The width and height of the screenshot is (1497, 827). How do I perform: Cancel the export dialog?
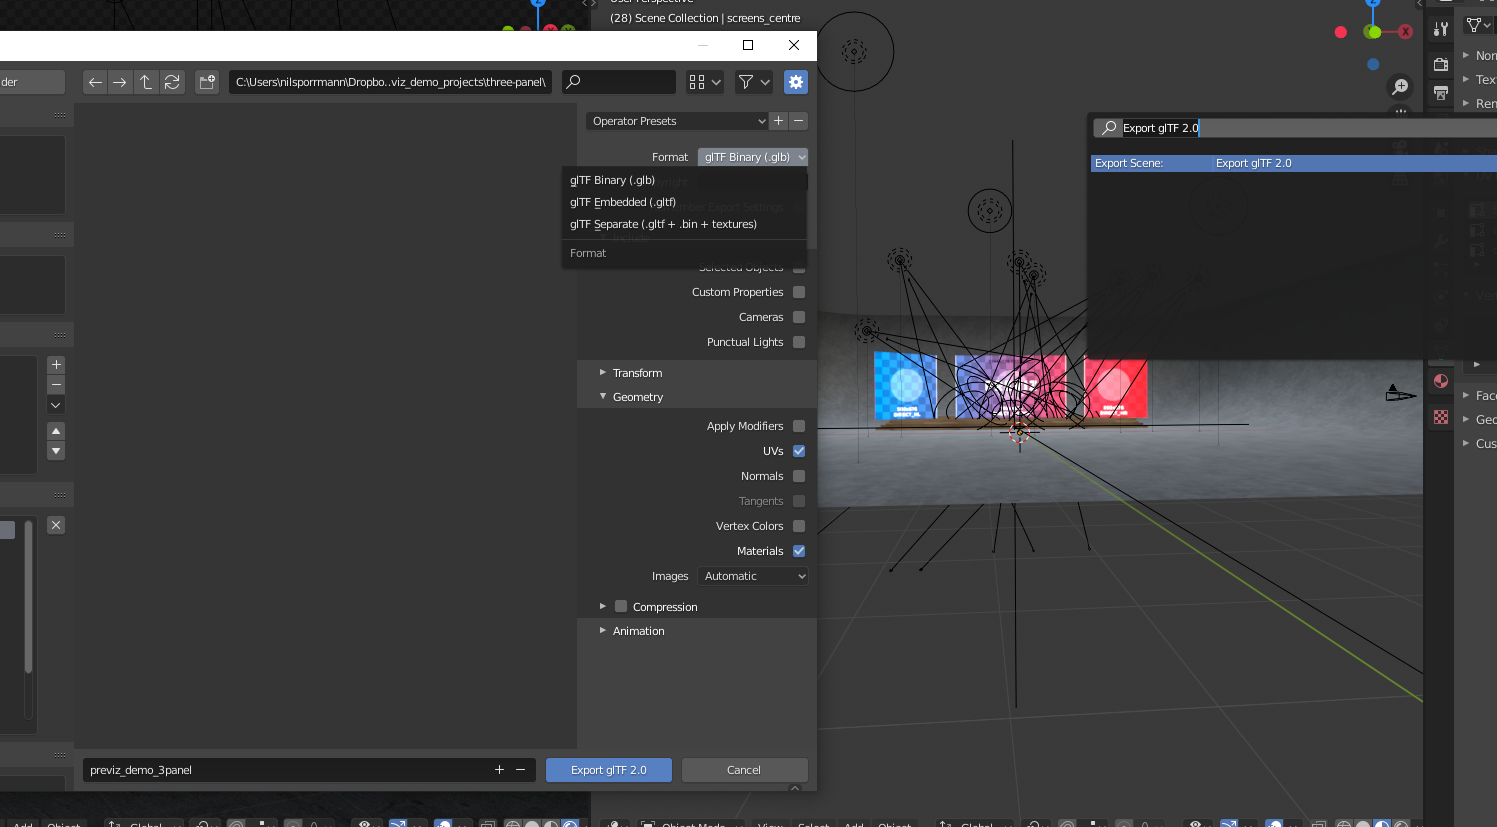point(744,770)
